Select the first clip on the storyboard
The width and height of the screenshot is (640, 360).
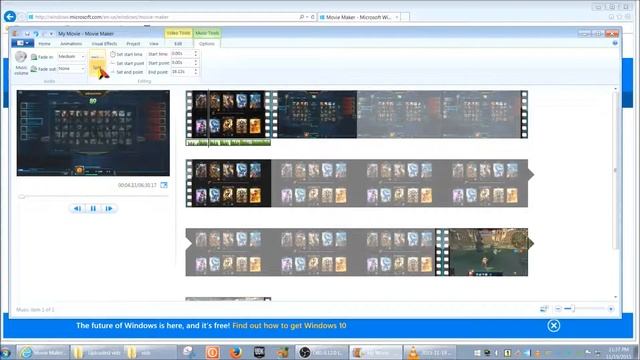(x=228, y=114)
